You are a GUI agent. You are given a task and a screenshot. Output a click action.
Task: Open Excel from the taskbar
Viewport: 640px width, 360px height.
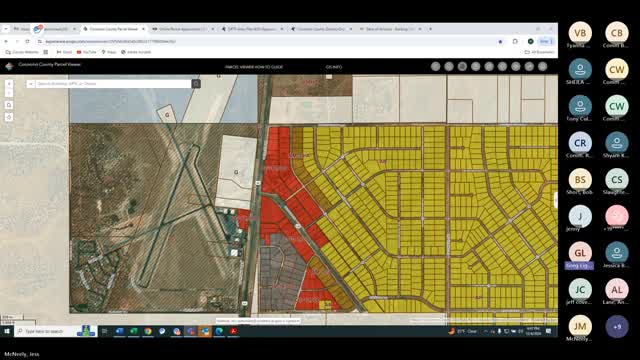click(x=133, y=331)
